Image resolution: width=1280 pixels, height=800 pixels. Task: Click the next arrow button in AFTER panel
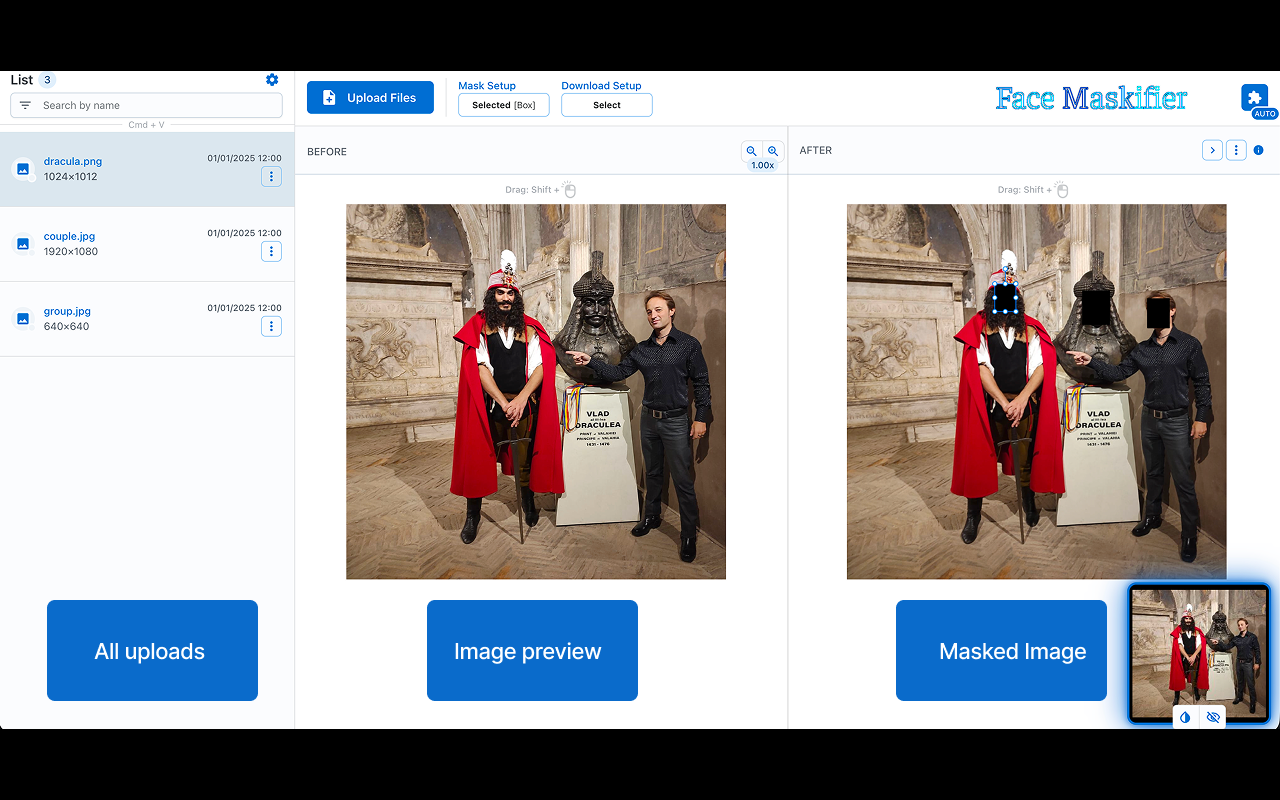click(x=1212, y=150)
